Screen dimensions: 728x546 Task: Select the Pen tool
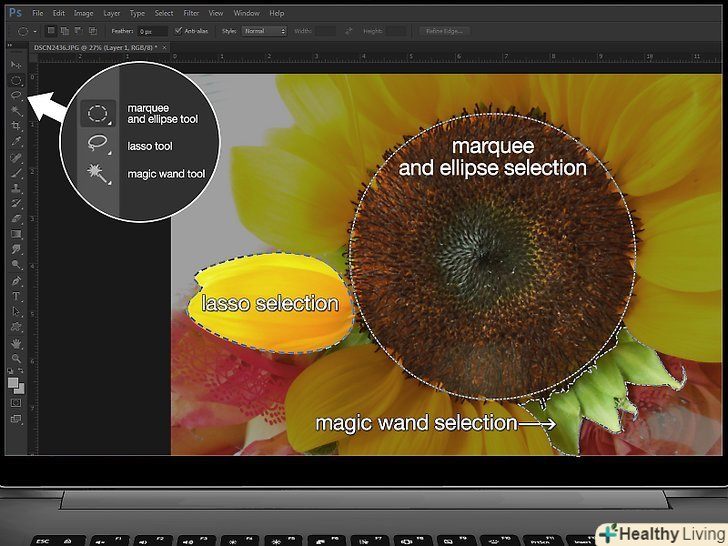pyautogui.click(x=16, y=281)
